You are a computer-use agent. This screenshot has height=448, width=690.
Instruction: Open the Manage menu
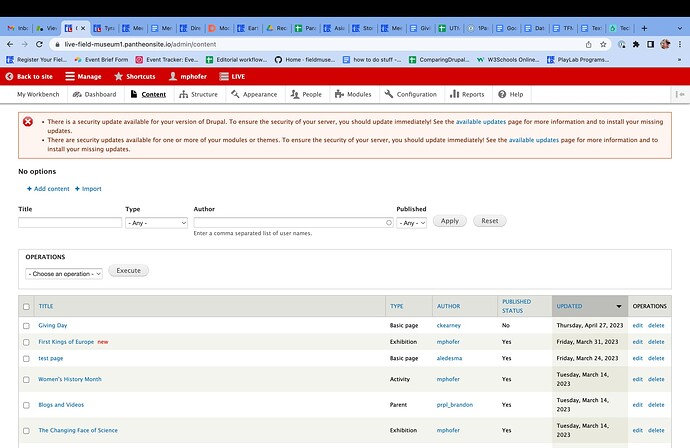click(x=83, y=76)
